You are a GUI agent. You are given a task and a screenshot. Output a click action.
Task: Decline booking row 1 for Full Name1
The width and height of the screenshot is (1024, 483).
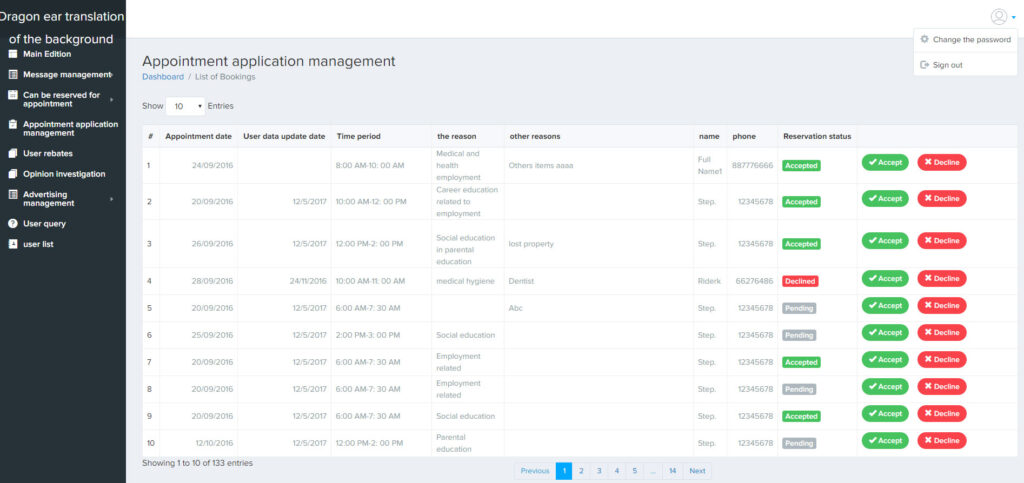942,163
